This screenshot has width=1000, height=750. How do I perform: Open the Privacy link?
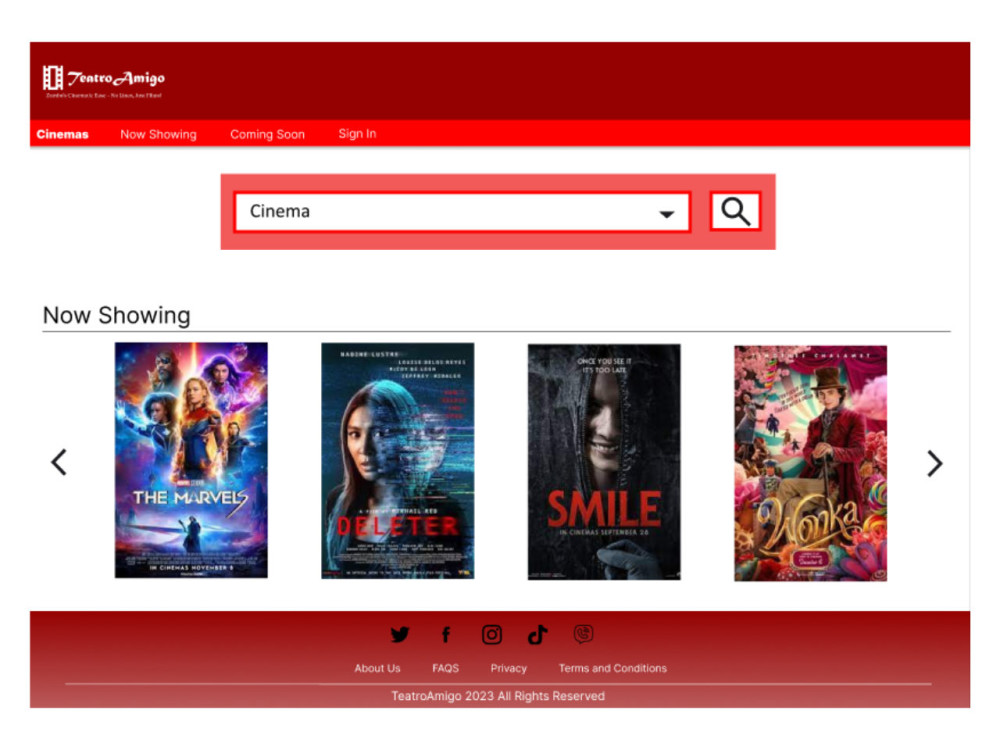[x=509, y=668]
